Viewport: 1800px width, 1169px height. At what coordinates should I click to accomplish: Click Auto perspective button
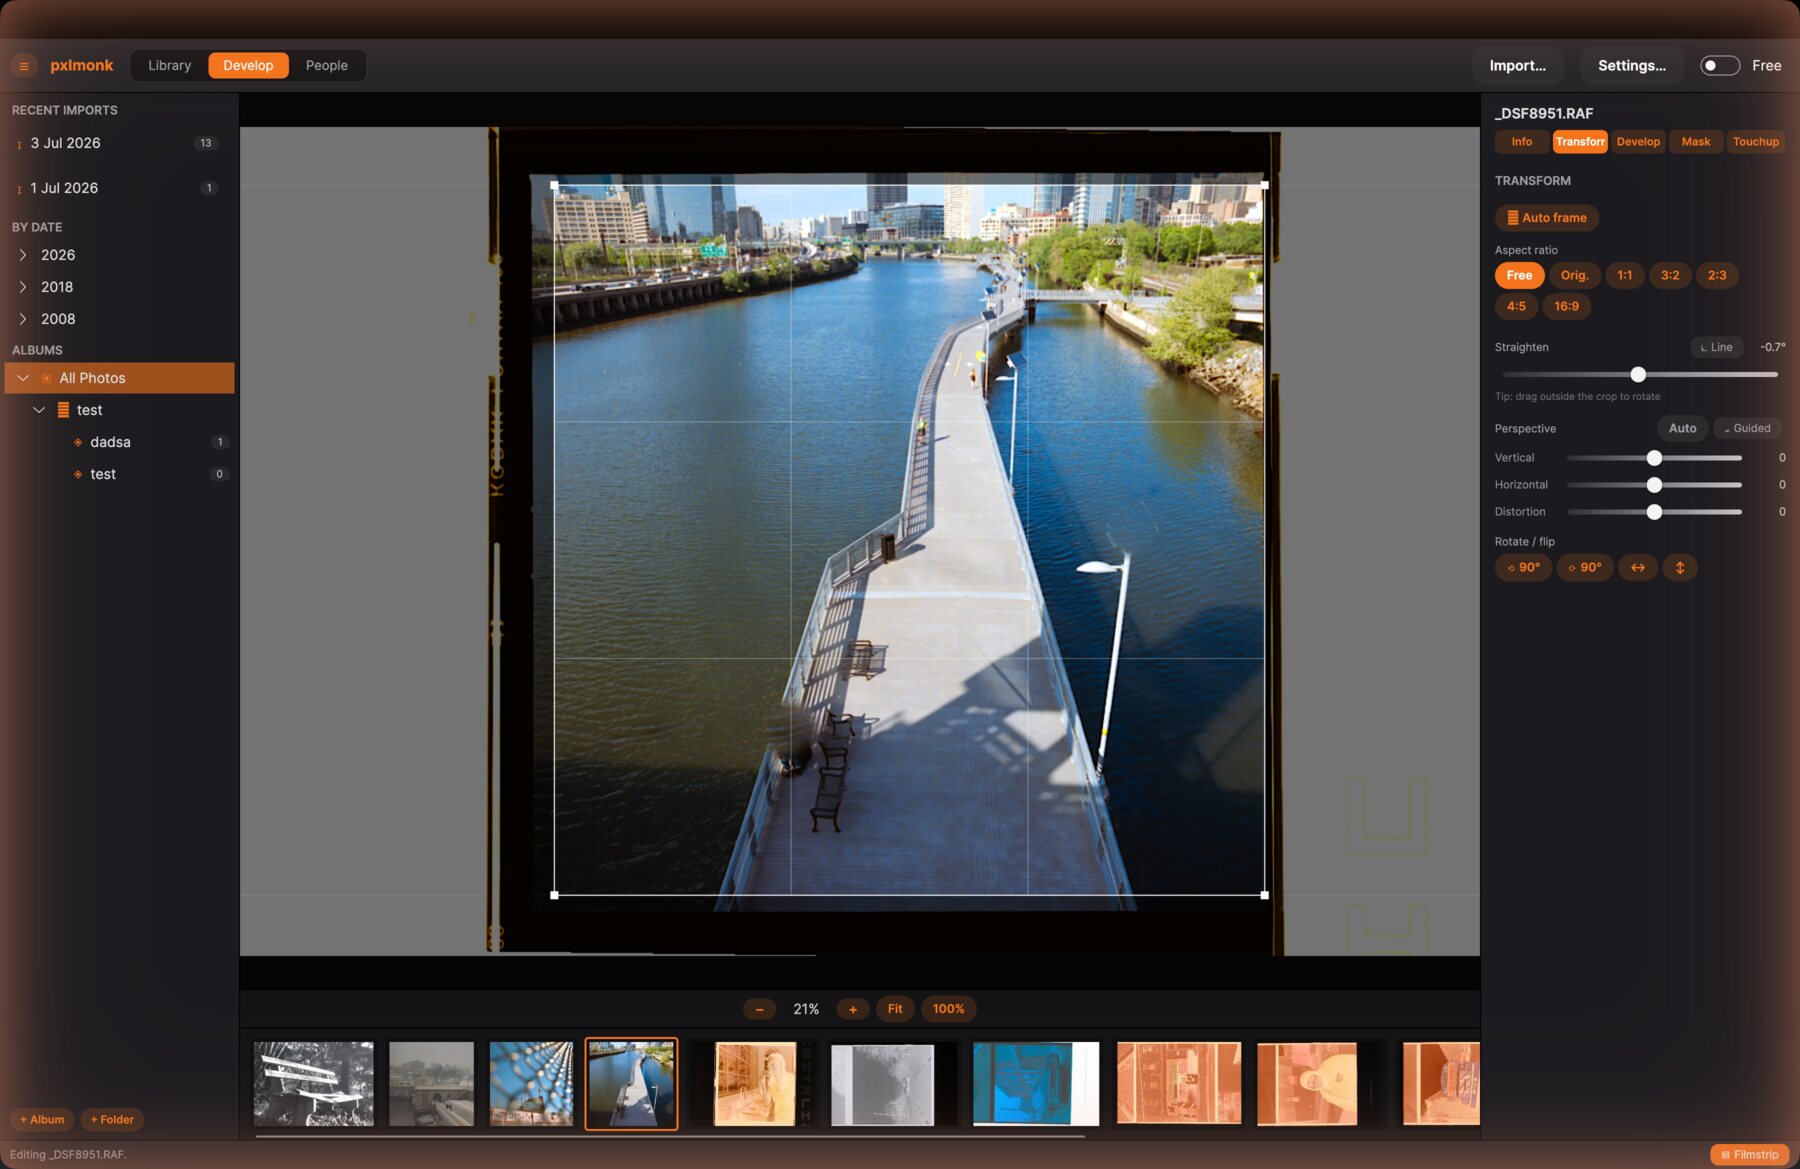click(1682, 428)
